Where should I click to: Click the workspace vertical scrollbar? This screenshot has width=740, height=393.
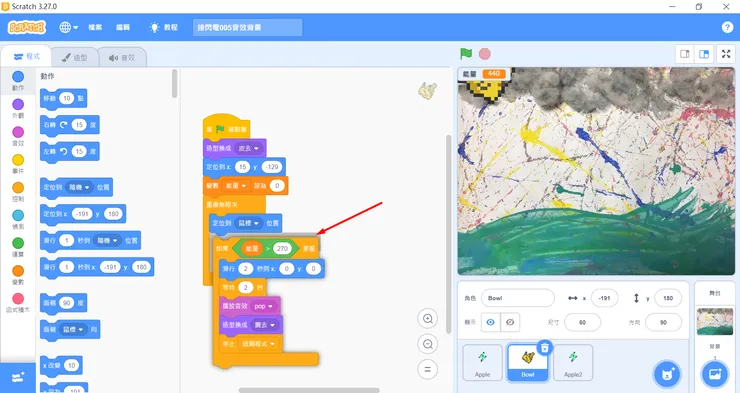pos(448,234)
